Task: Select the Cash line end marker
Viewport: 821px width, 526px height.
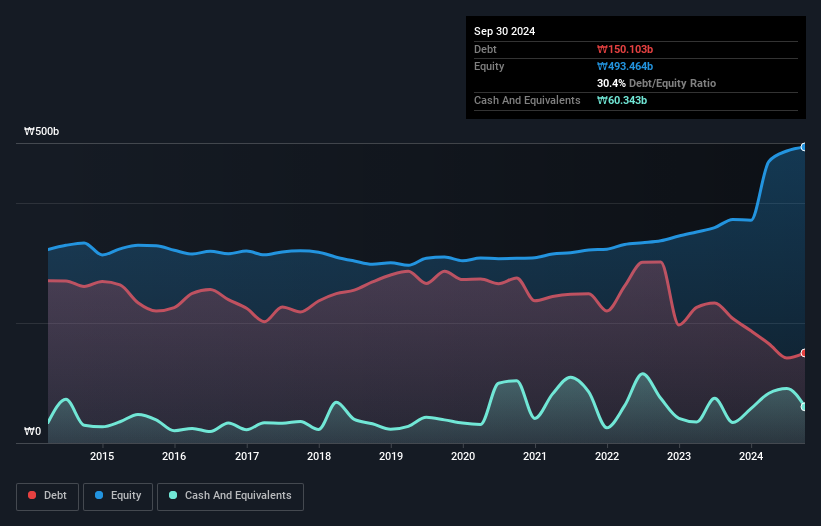Action: (804, 407)
